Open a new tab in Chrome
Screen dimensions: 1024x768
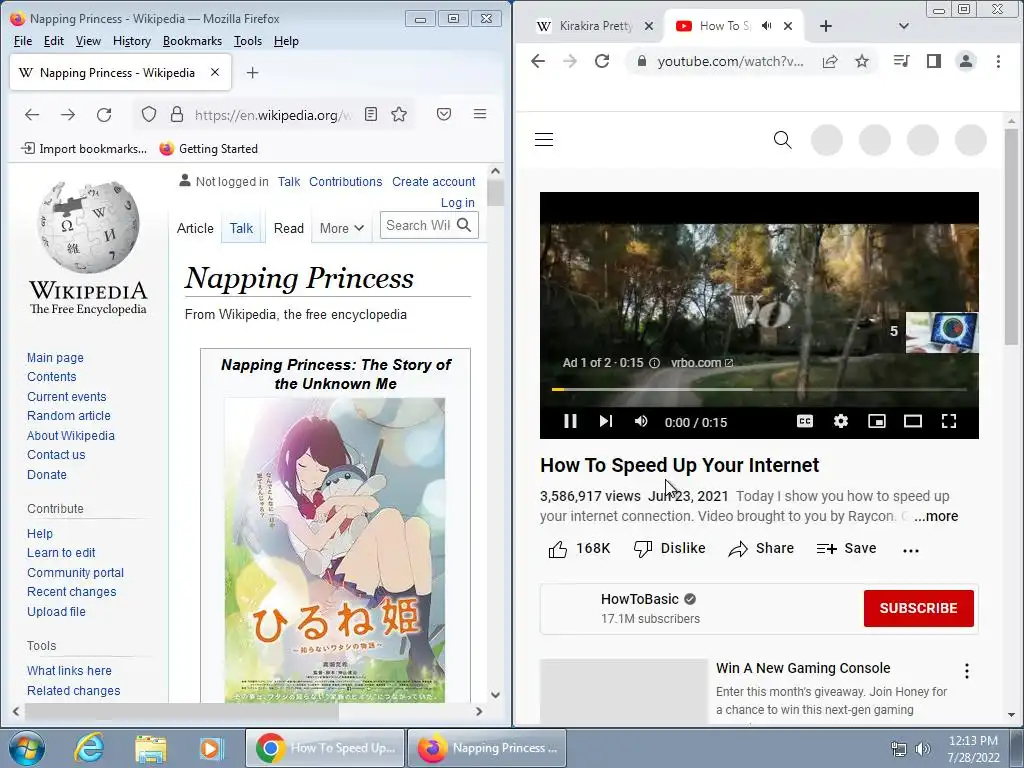pos(825,25)
